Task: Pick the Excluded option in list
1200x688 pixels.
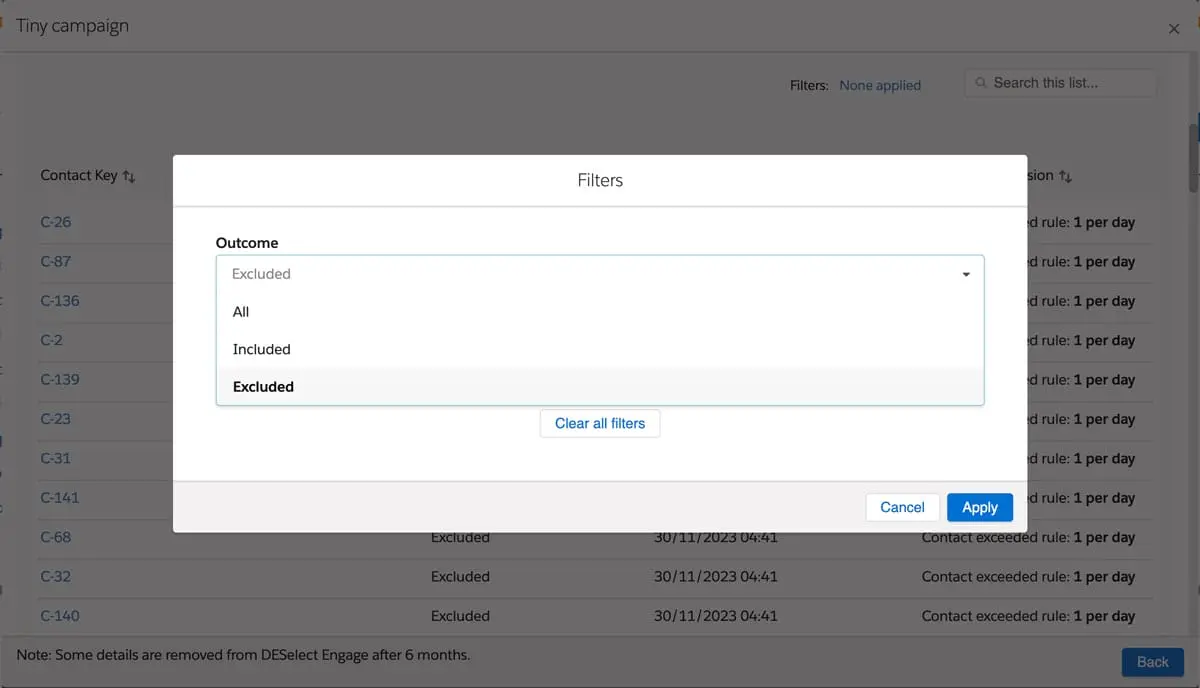Action: [x=263, y=387]
